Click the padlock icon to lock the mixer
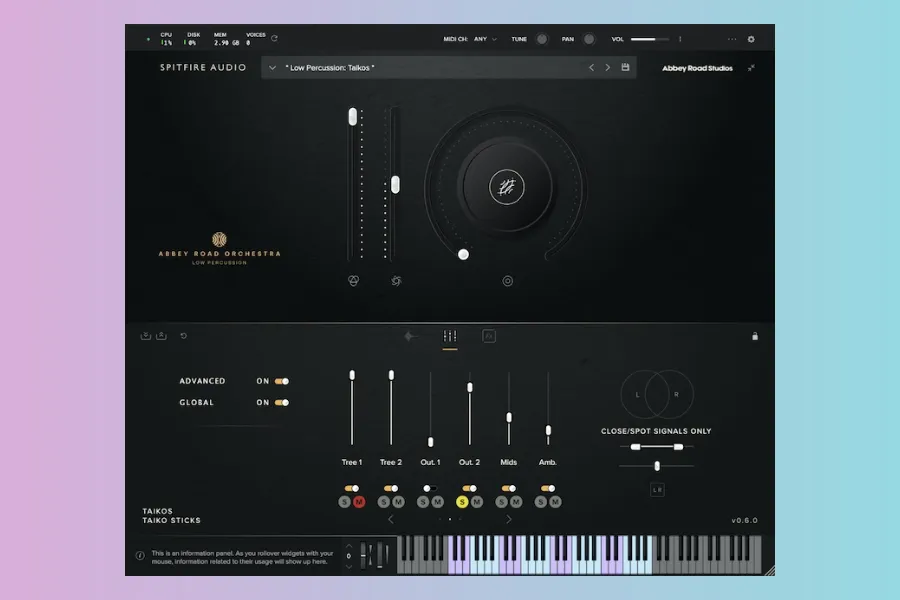The width and height of the screenshot is (900, 600). 755,336
